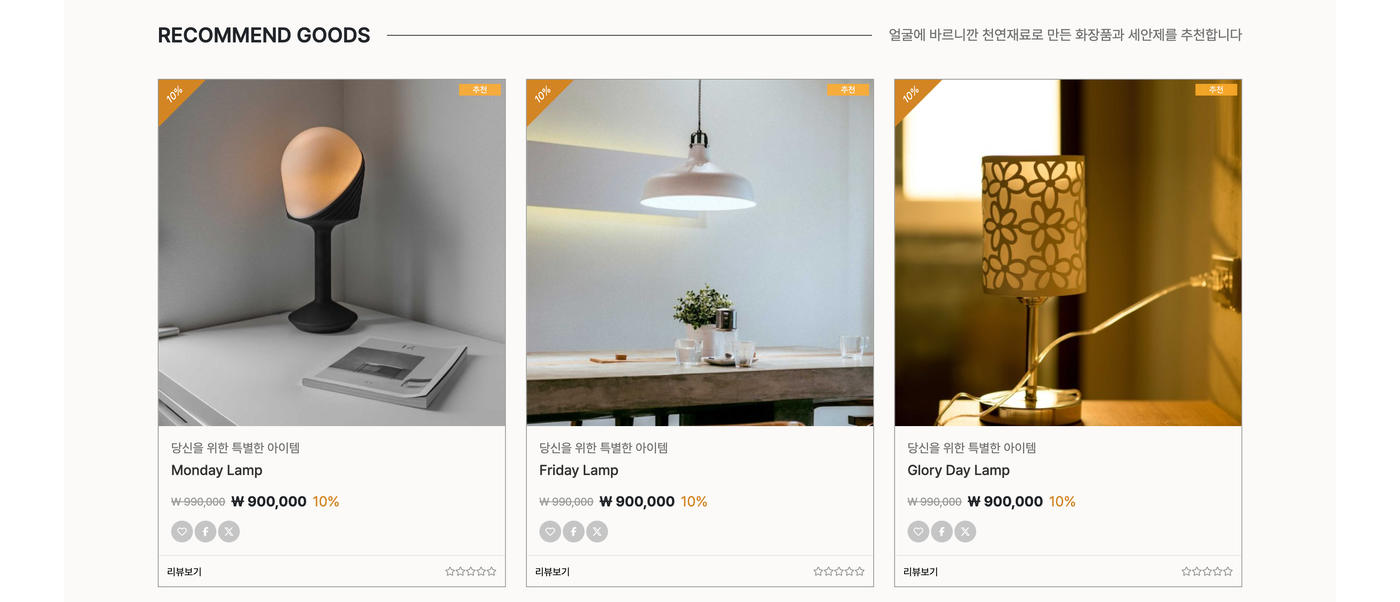Share Monday Lamp on X
The width and height of the screenshot is (1400, 602).
229,532
